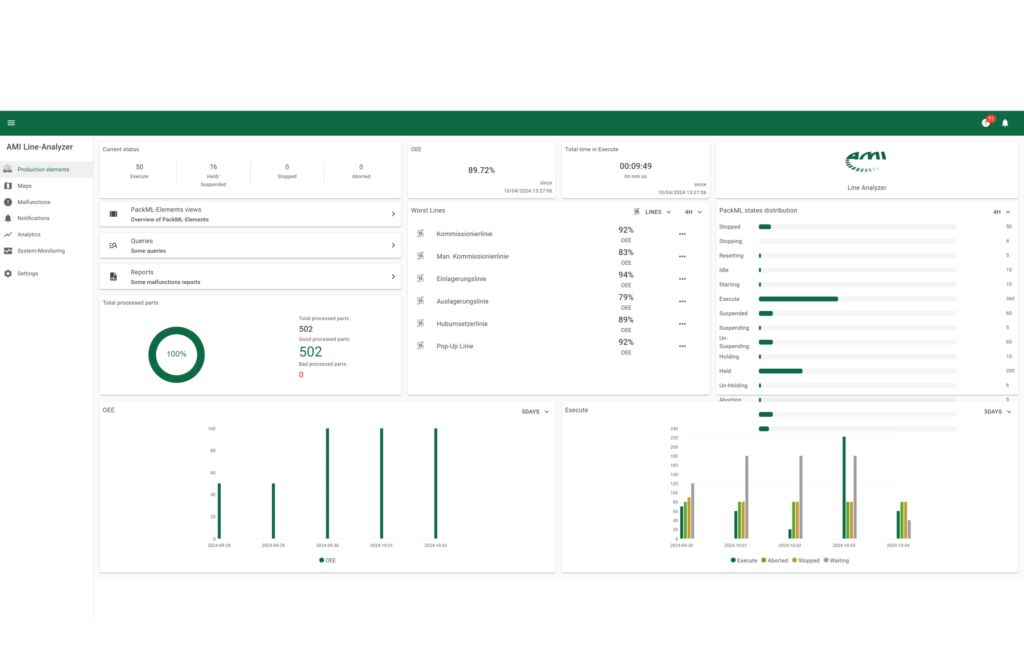This screenshot has width=1024, height=663.
Task: Open three-dot menu for Pop-Up Linie
Action: pyautogui.click(x=682, y=346)
